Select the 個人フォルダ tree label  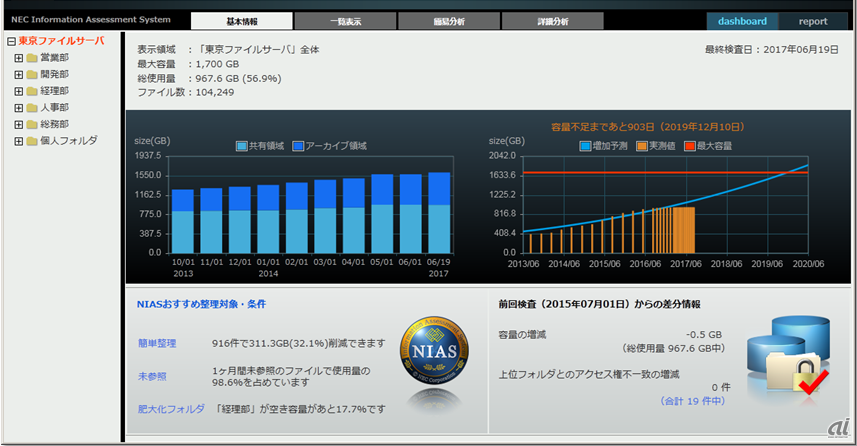point(69,140)
